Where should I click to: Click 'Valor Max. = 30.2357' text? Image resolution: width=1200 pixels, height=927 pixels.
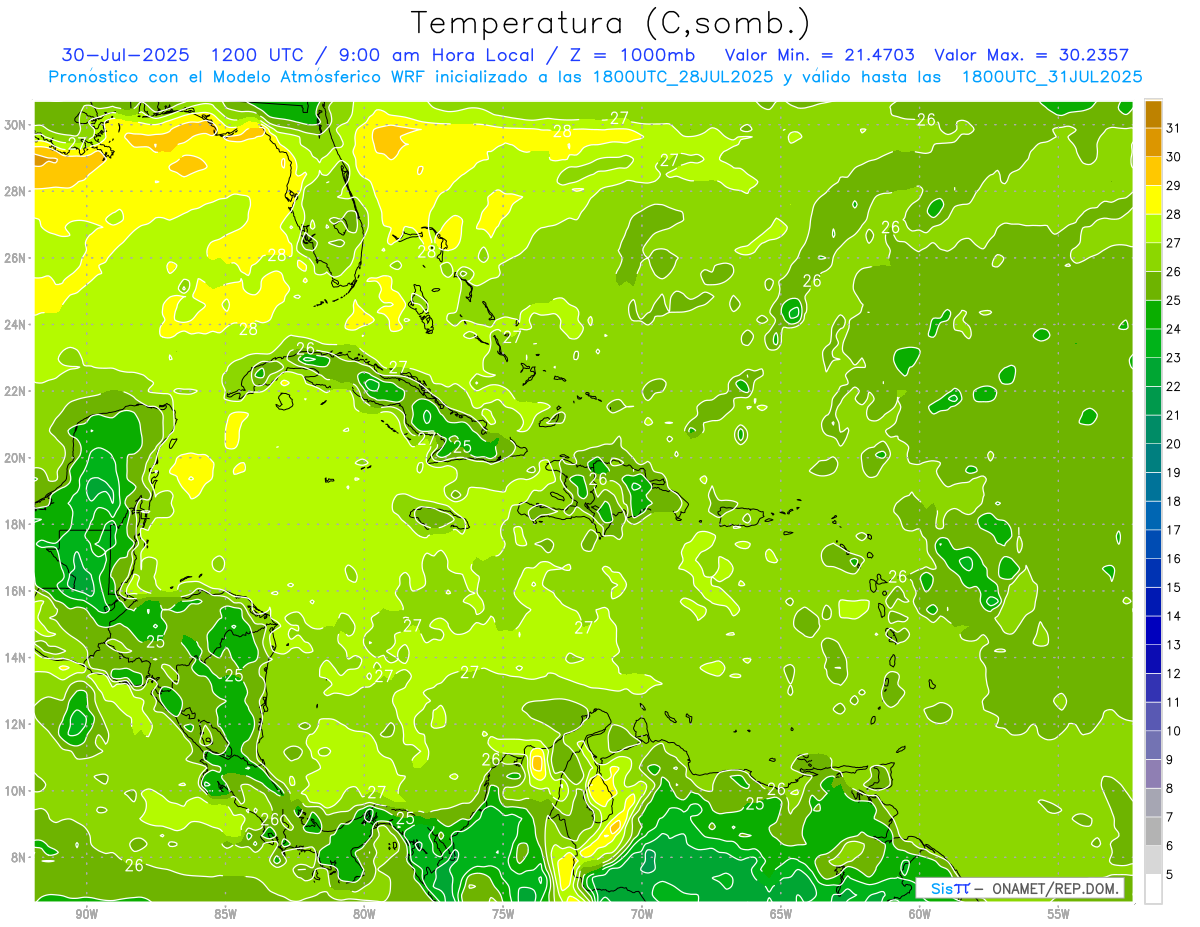[x=1031, y=55]
